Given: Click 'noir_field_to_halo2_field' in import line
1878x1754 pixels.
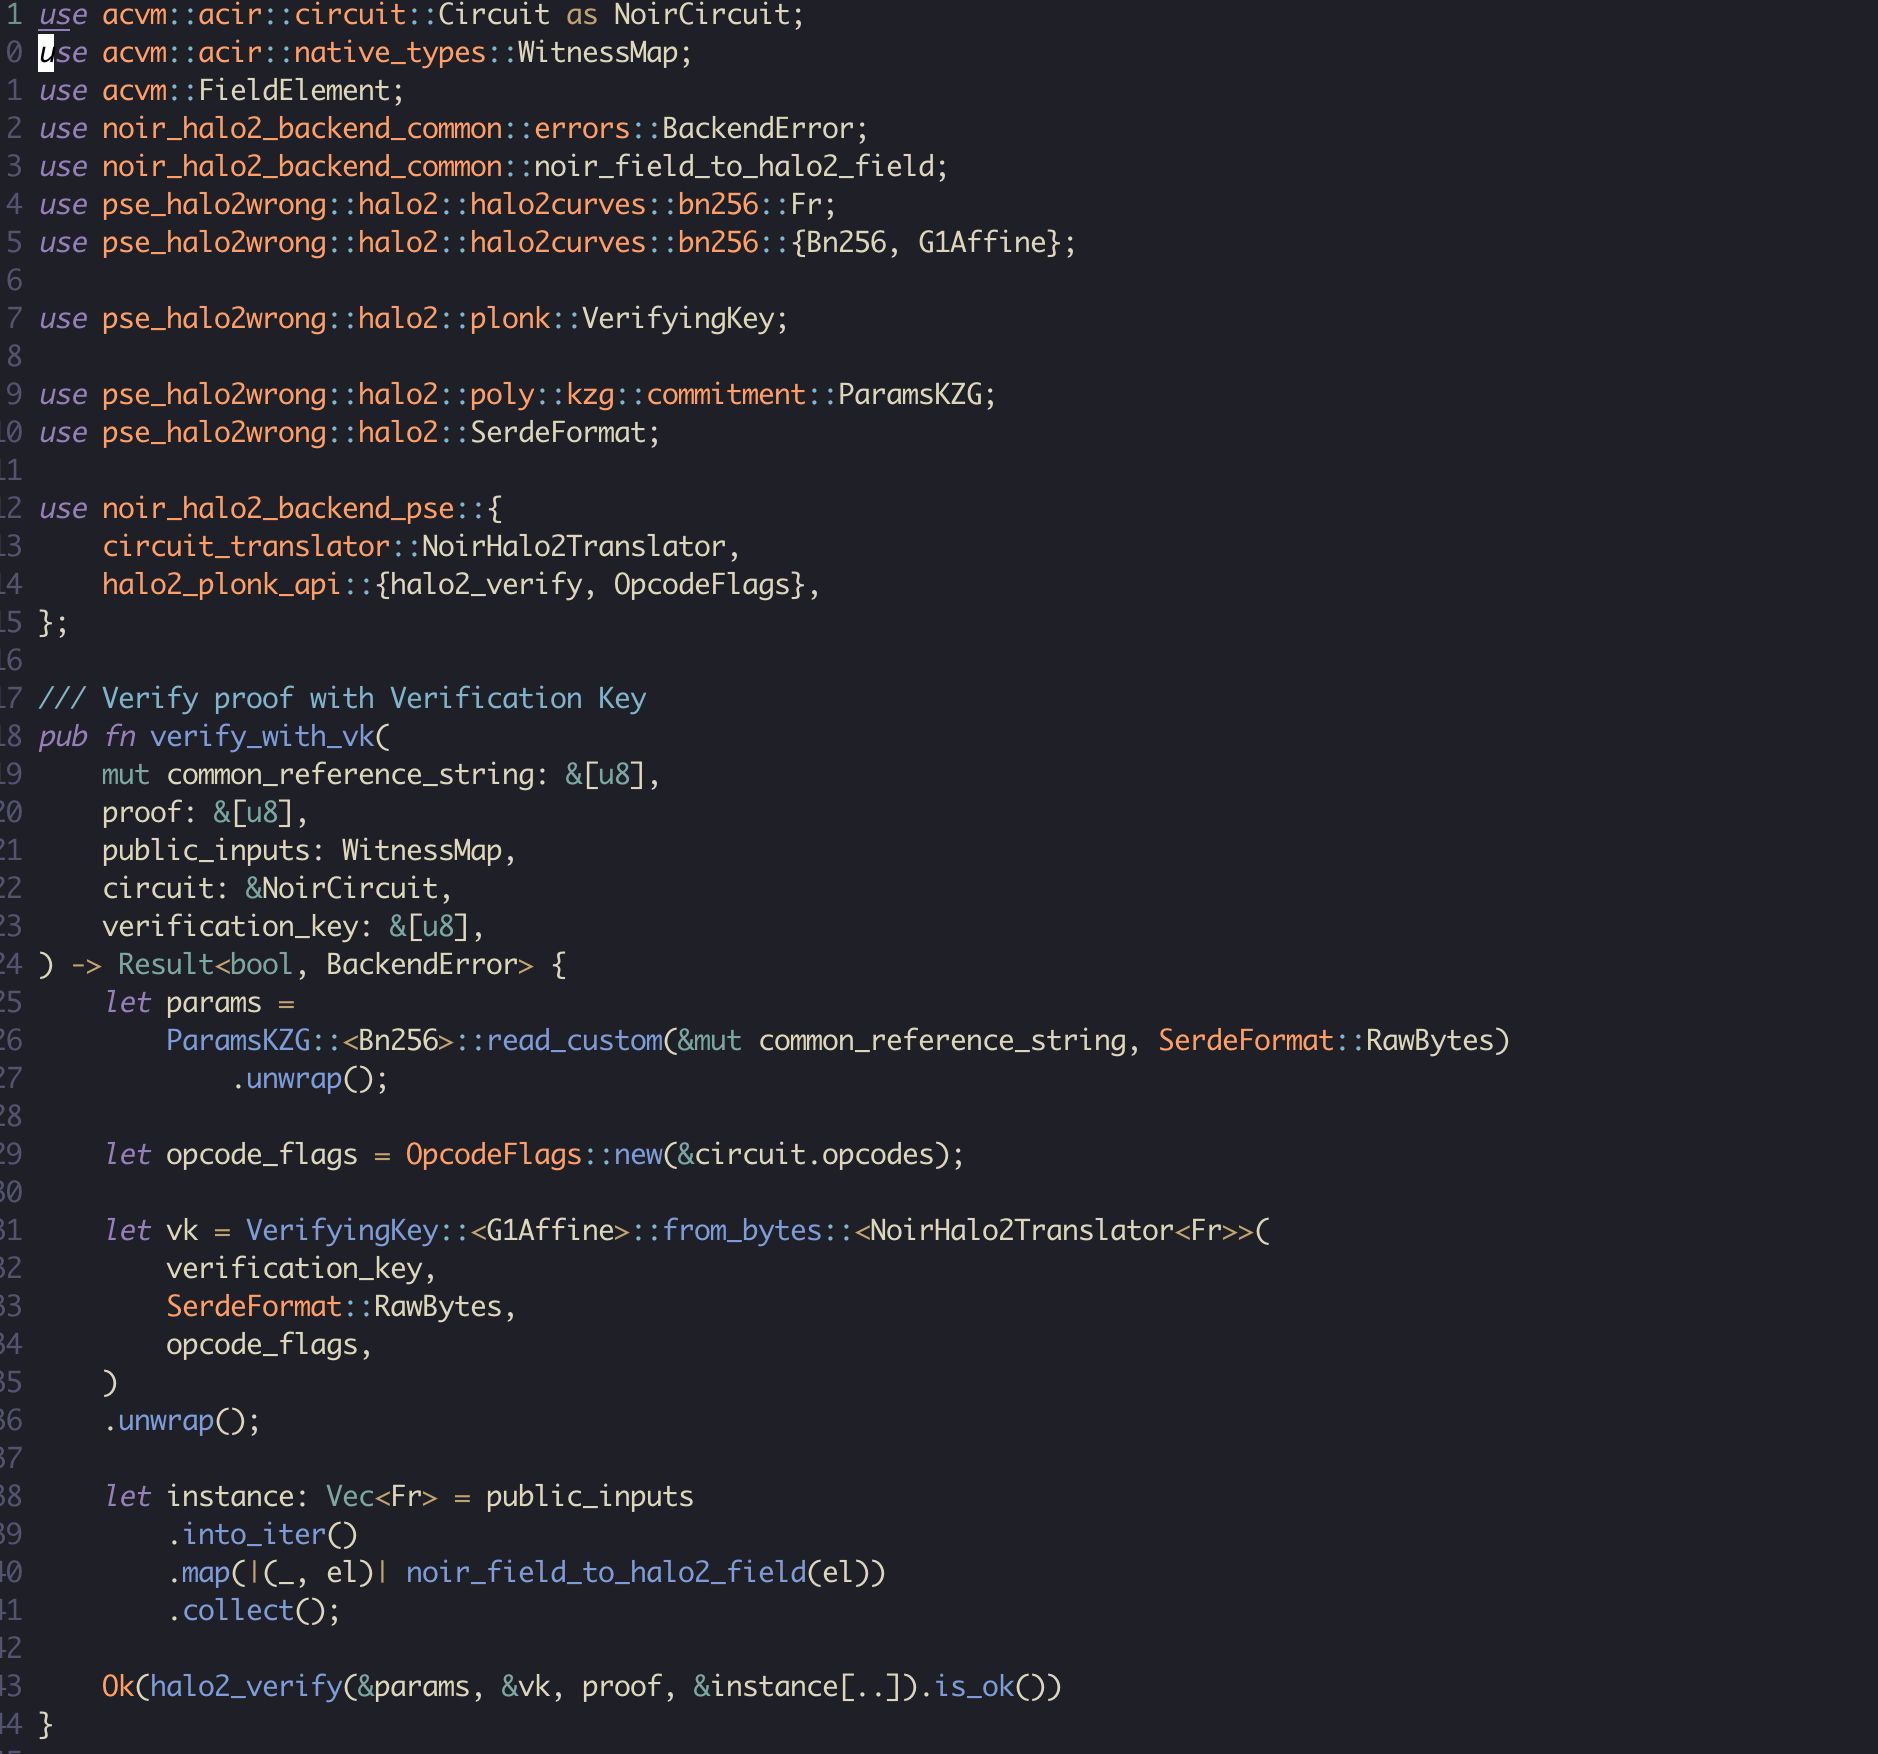Looking at the screenshot, I should (734, 166).
